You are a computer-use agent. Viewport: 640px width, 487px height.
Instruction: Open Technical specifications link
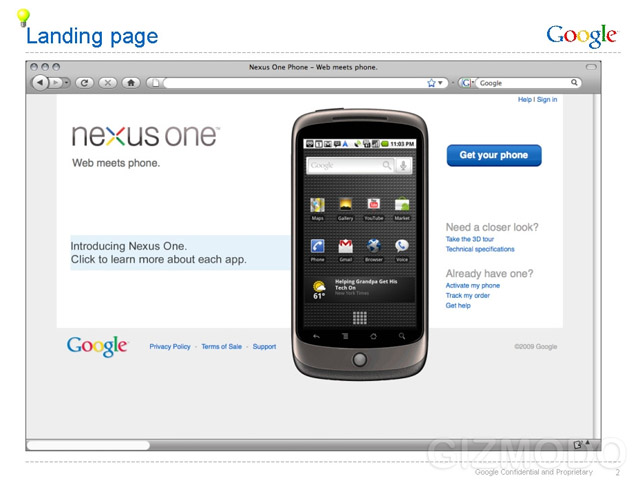pyautogui.click(x=480, y=249)
